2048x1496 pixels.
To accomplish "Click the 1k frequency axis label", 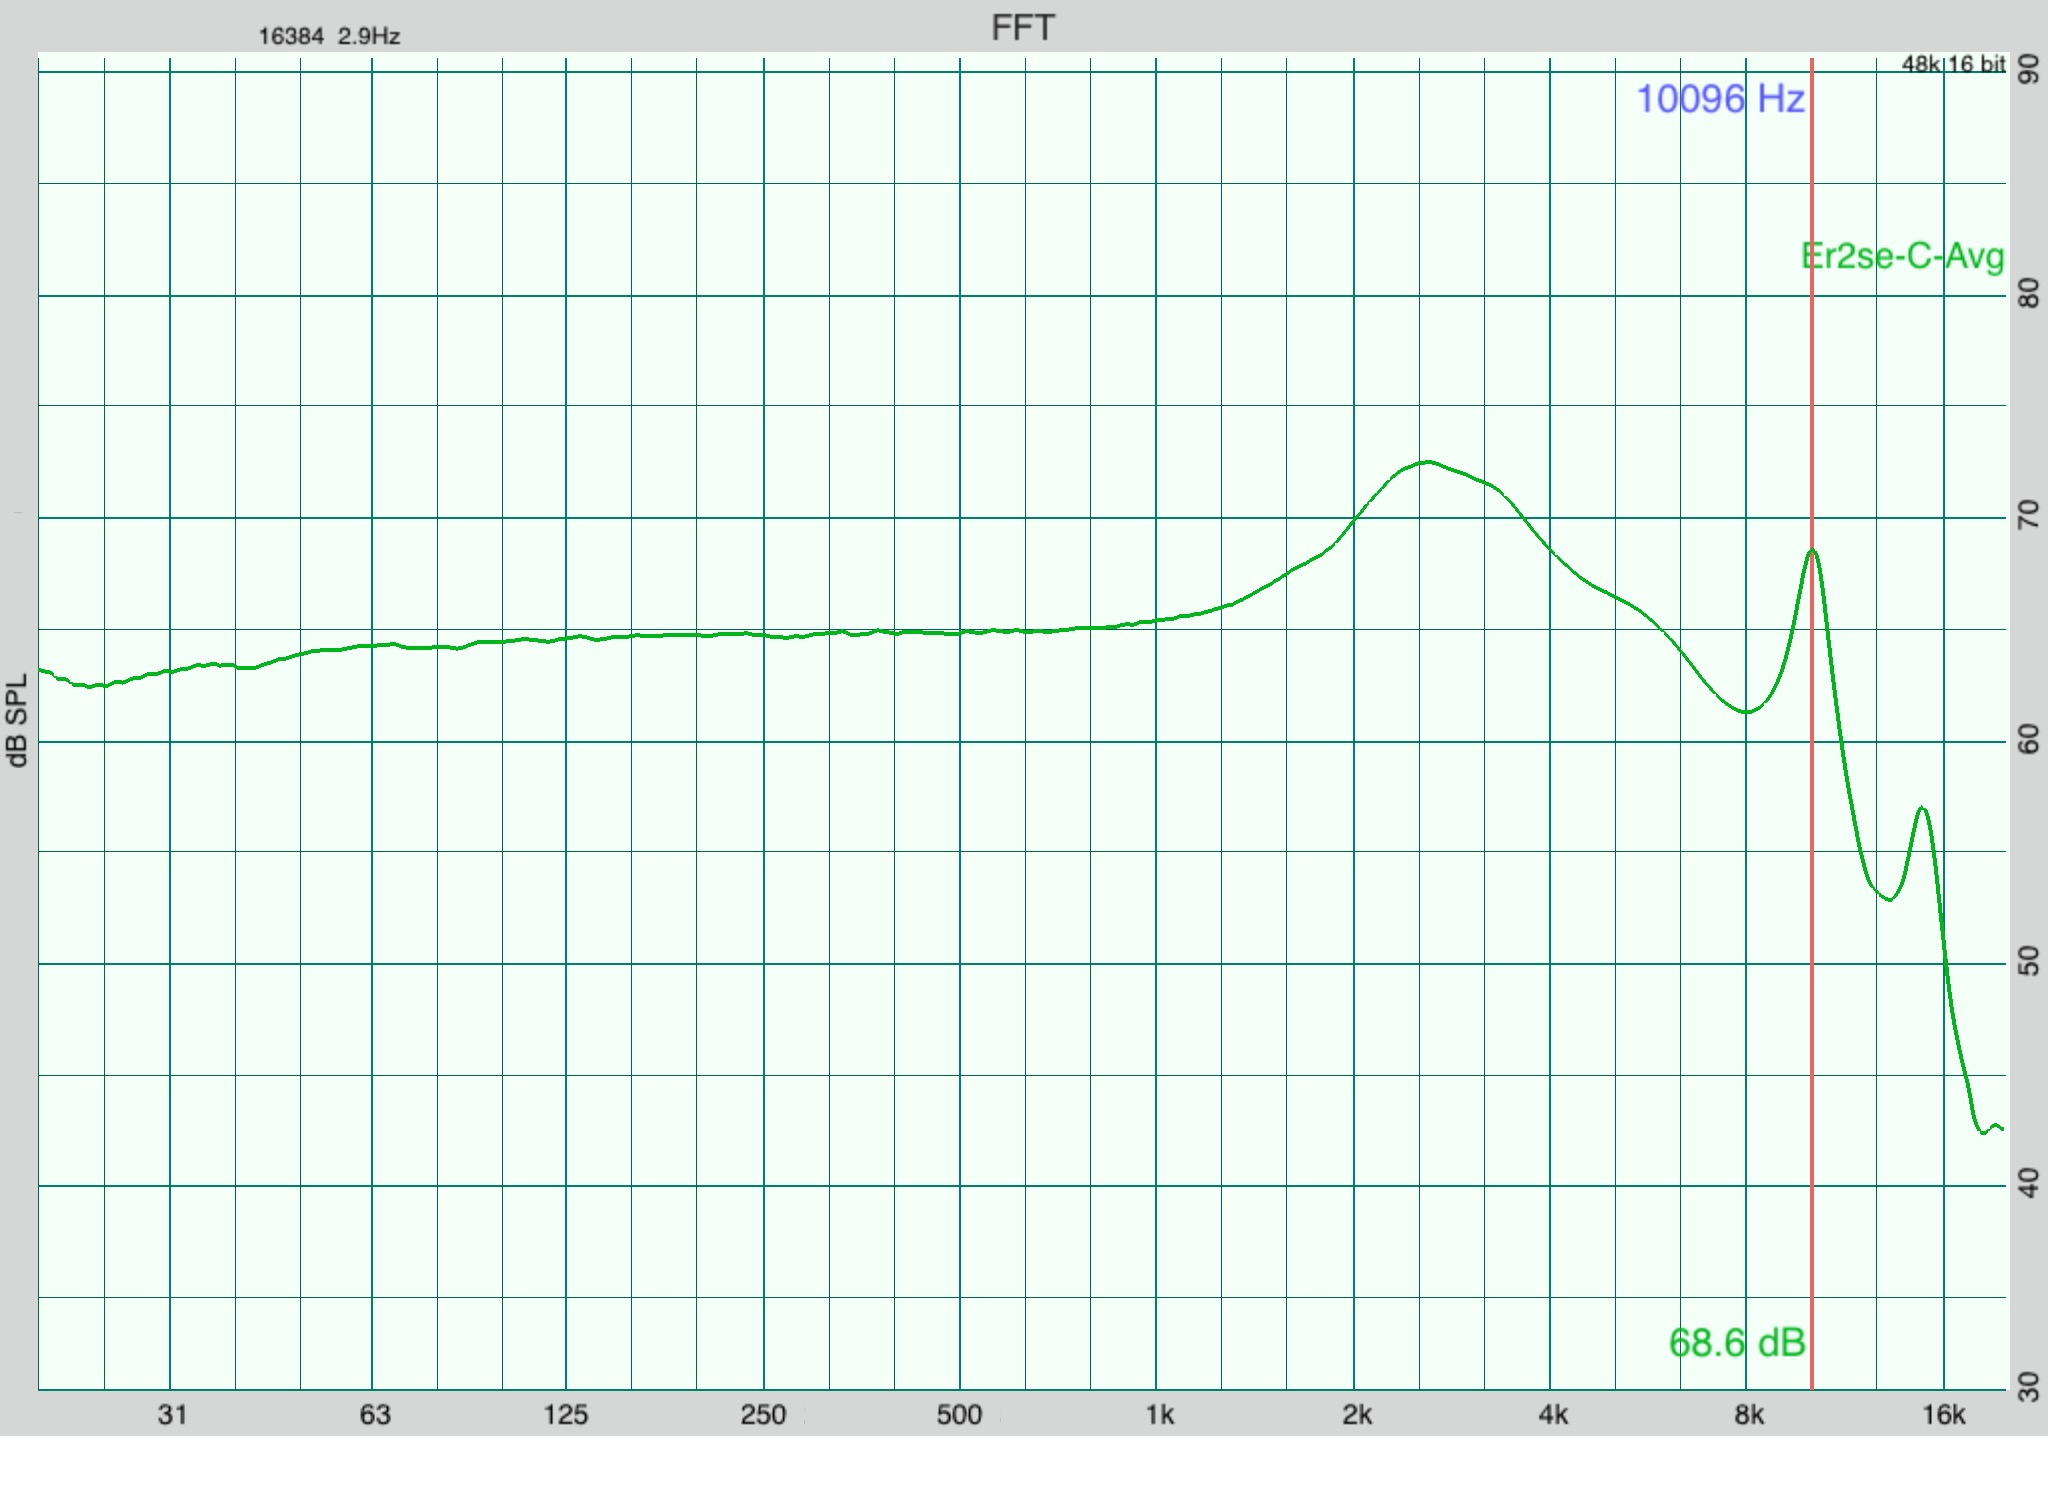I will point(1159,1415).
